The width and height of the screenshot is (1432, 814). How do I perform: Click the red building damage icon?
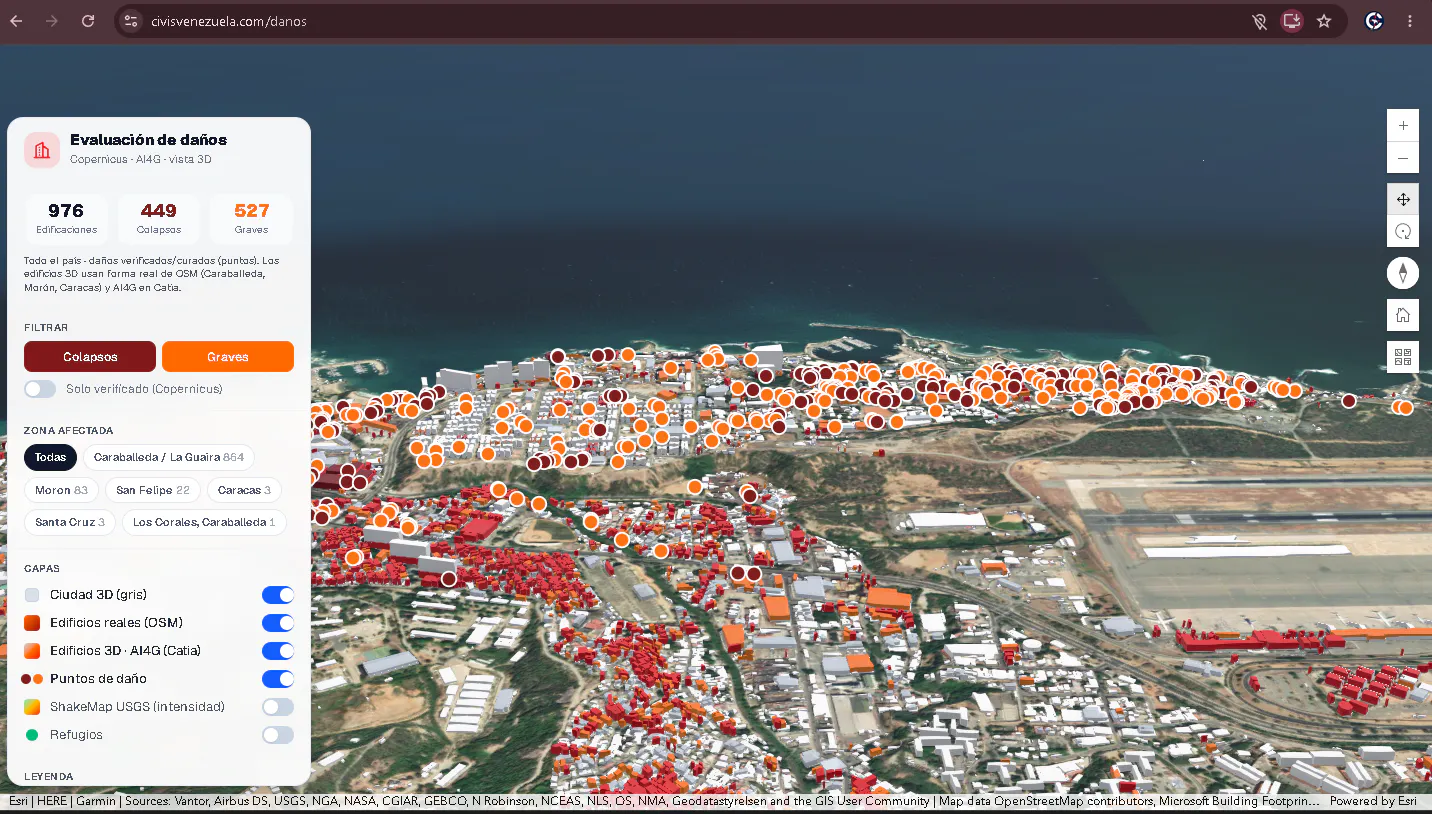tap(42, 150)
